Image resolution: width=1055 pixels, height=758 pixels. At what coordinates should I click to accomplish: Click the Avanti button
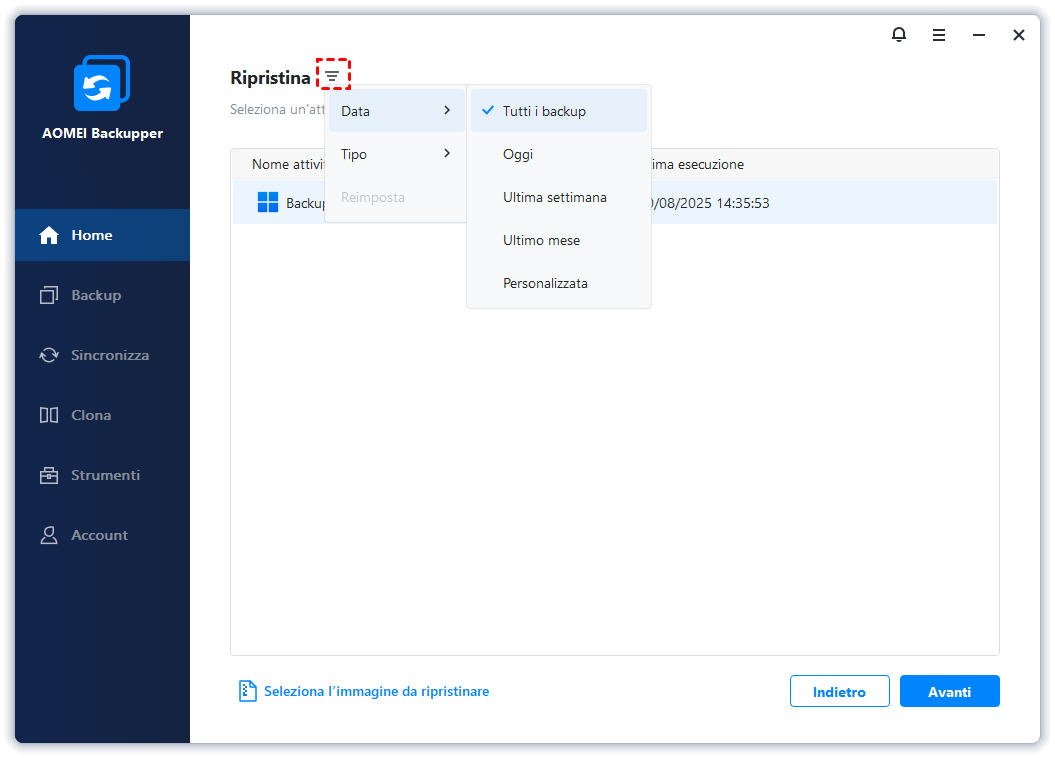(x=949, y=691)
